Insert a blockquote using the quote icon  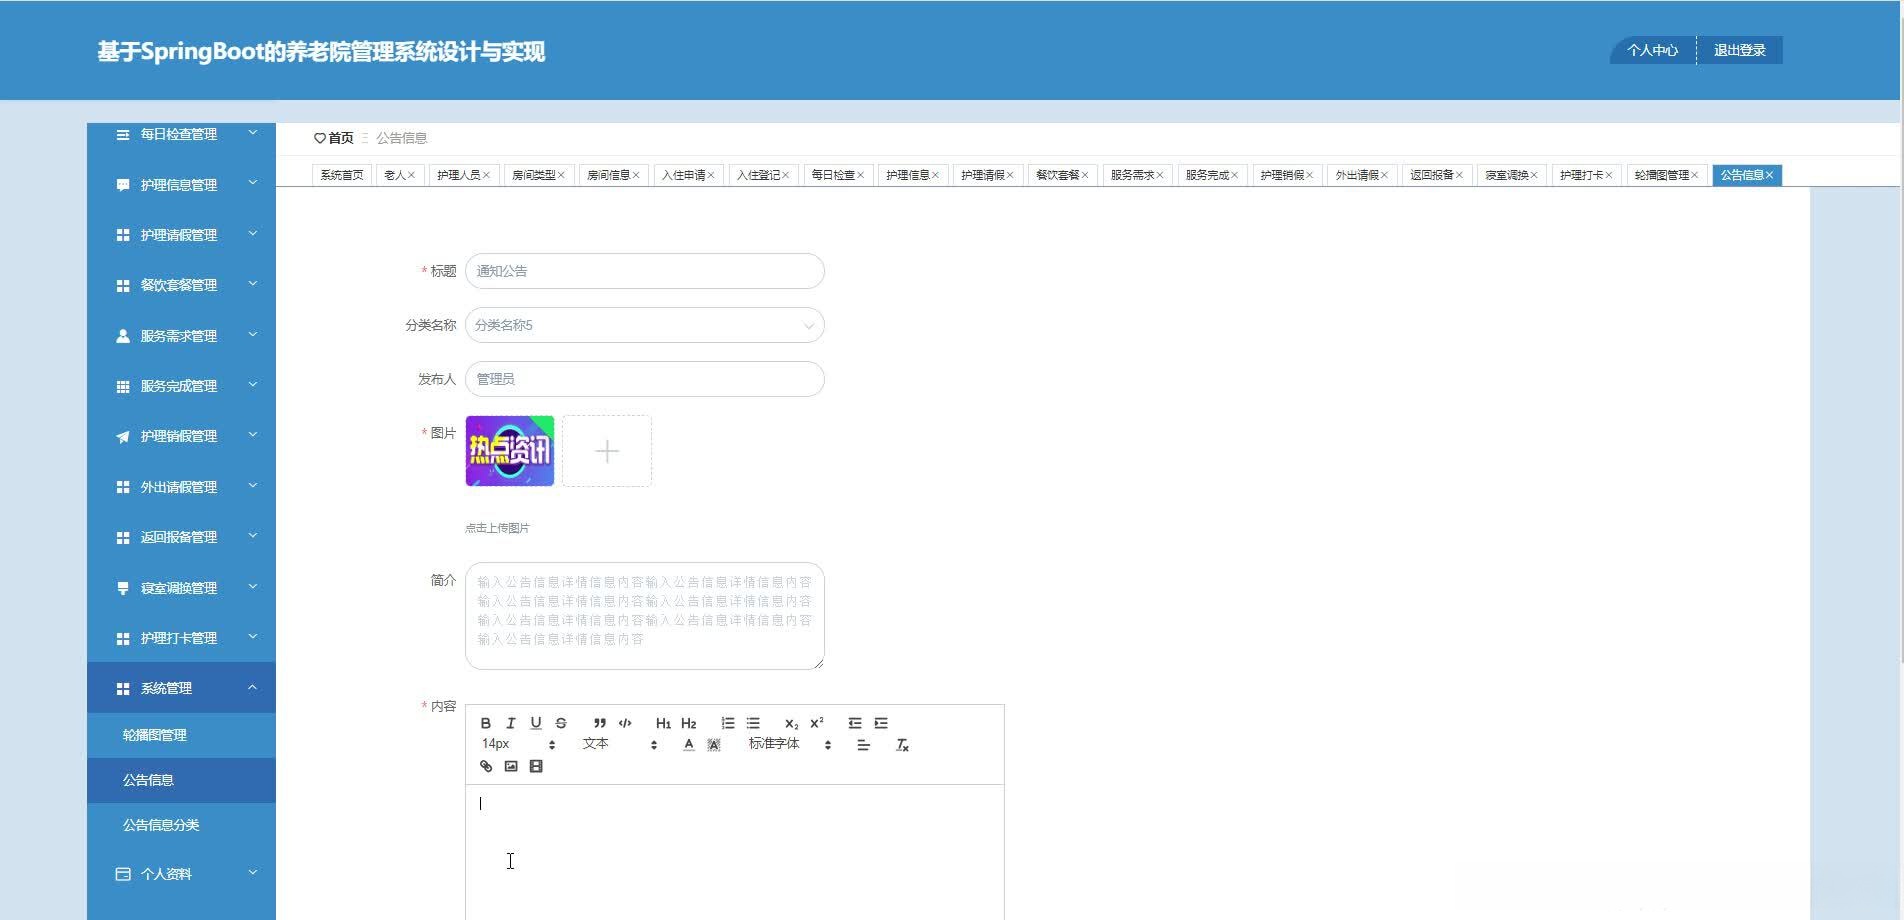coord(600,723)
